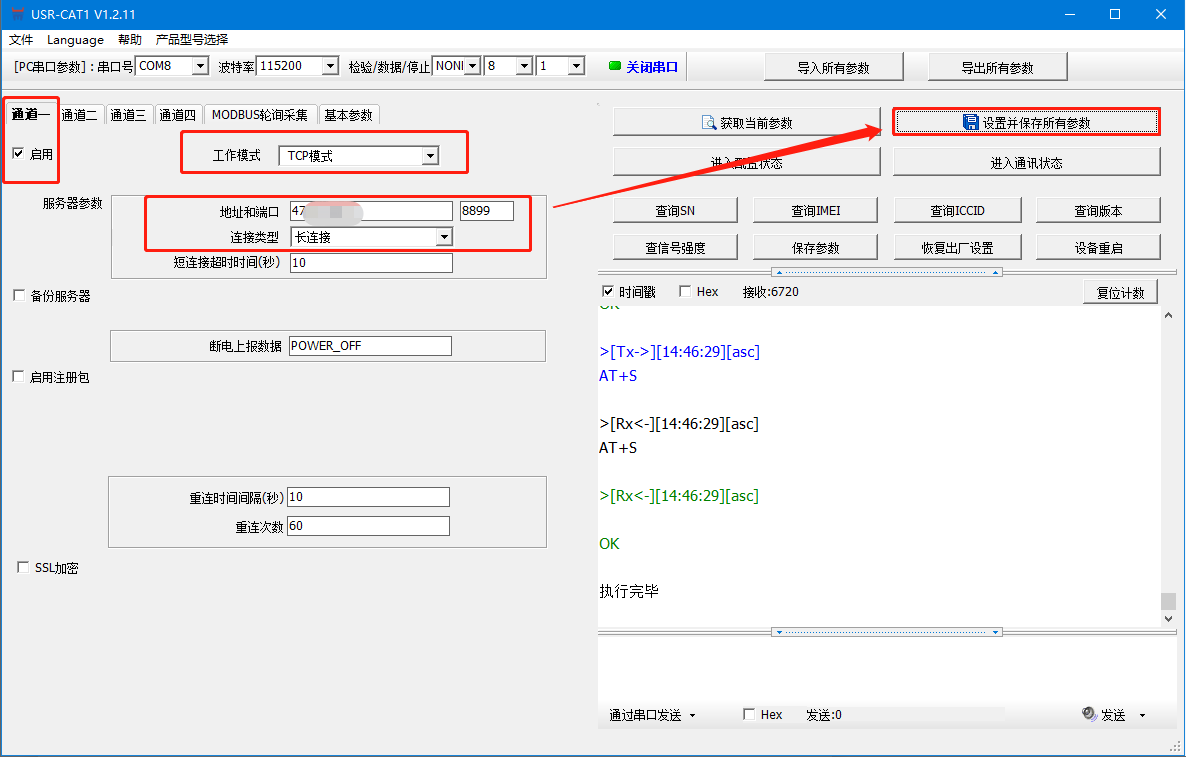Open the 产品型号选择 menu

192,40
